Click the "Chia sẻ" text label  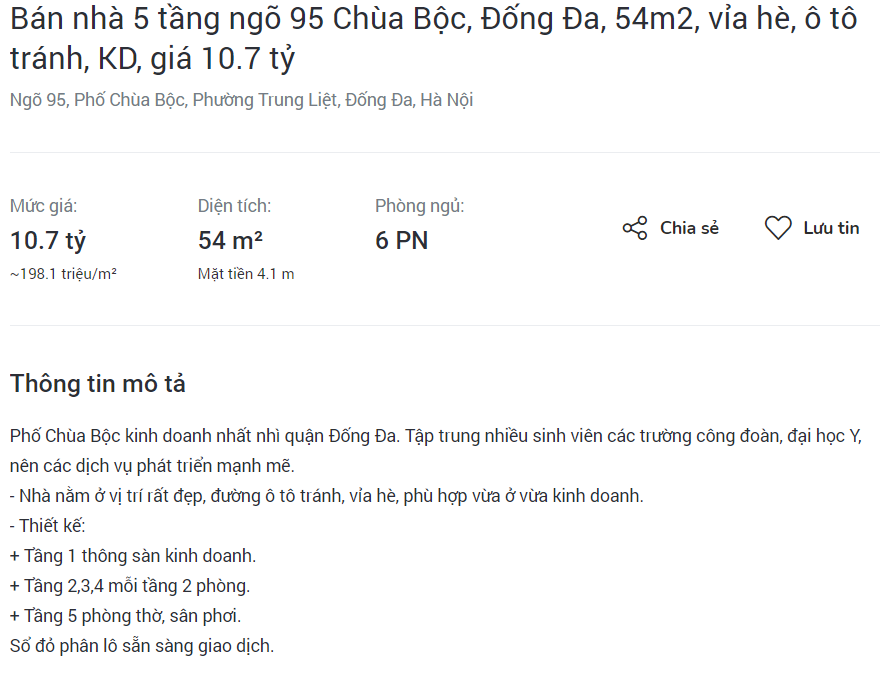(689, 228)
